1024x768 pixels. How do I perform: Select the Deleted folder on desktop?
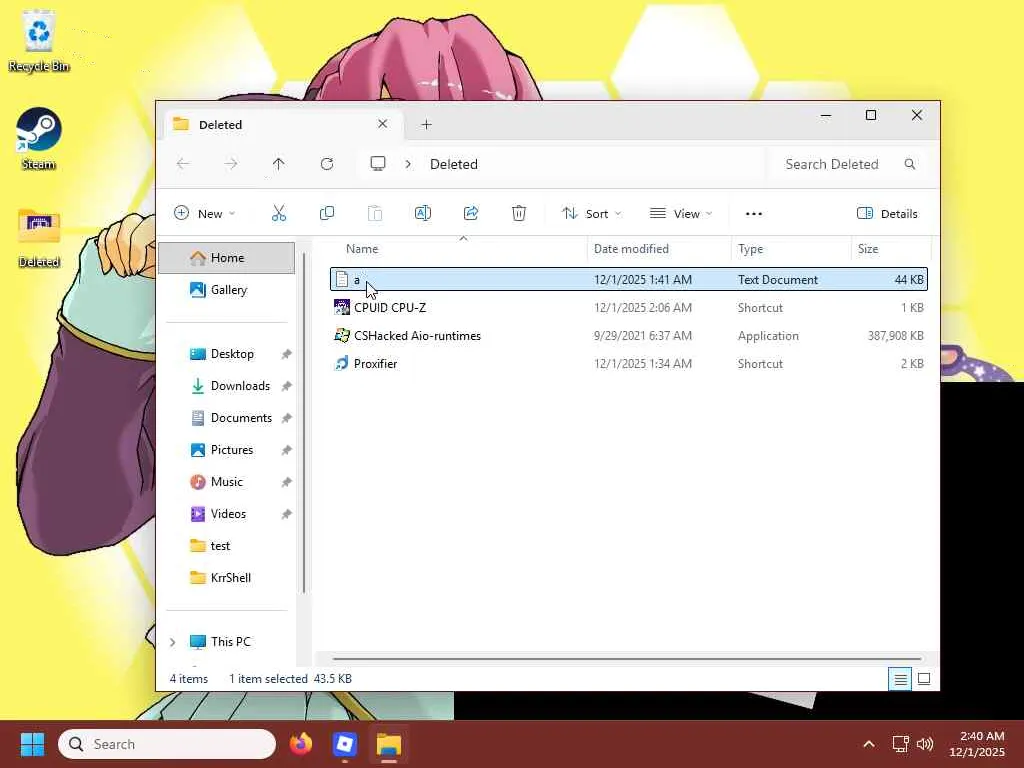pyautogui.click(x=39, y=238)
